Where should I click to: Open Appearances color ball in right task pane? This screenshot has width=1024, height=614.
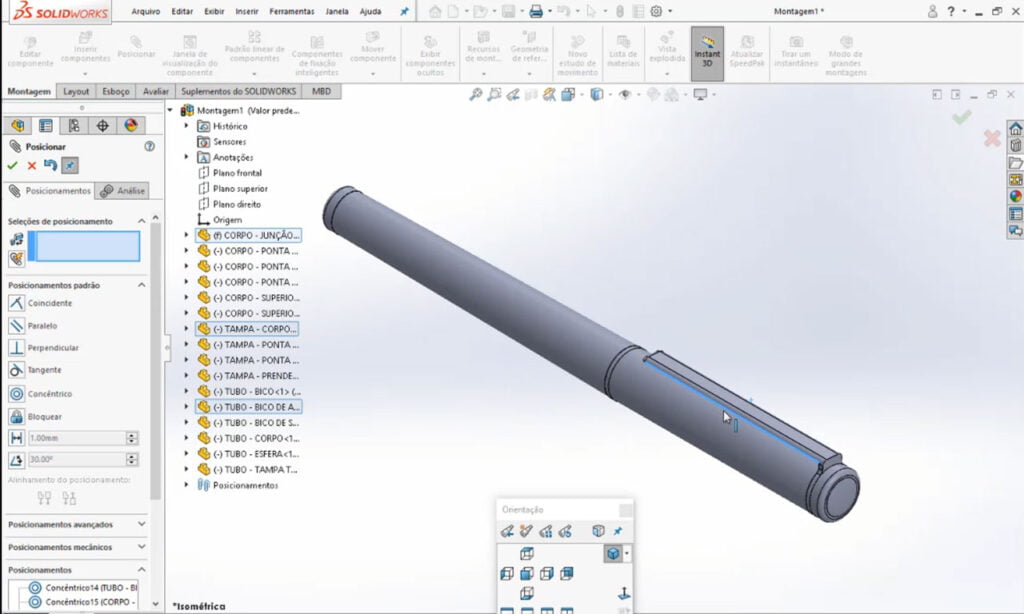[x=1016, y=196]
